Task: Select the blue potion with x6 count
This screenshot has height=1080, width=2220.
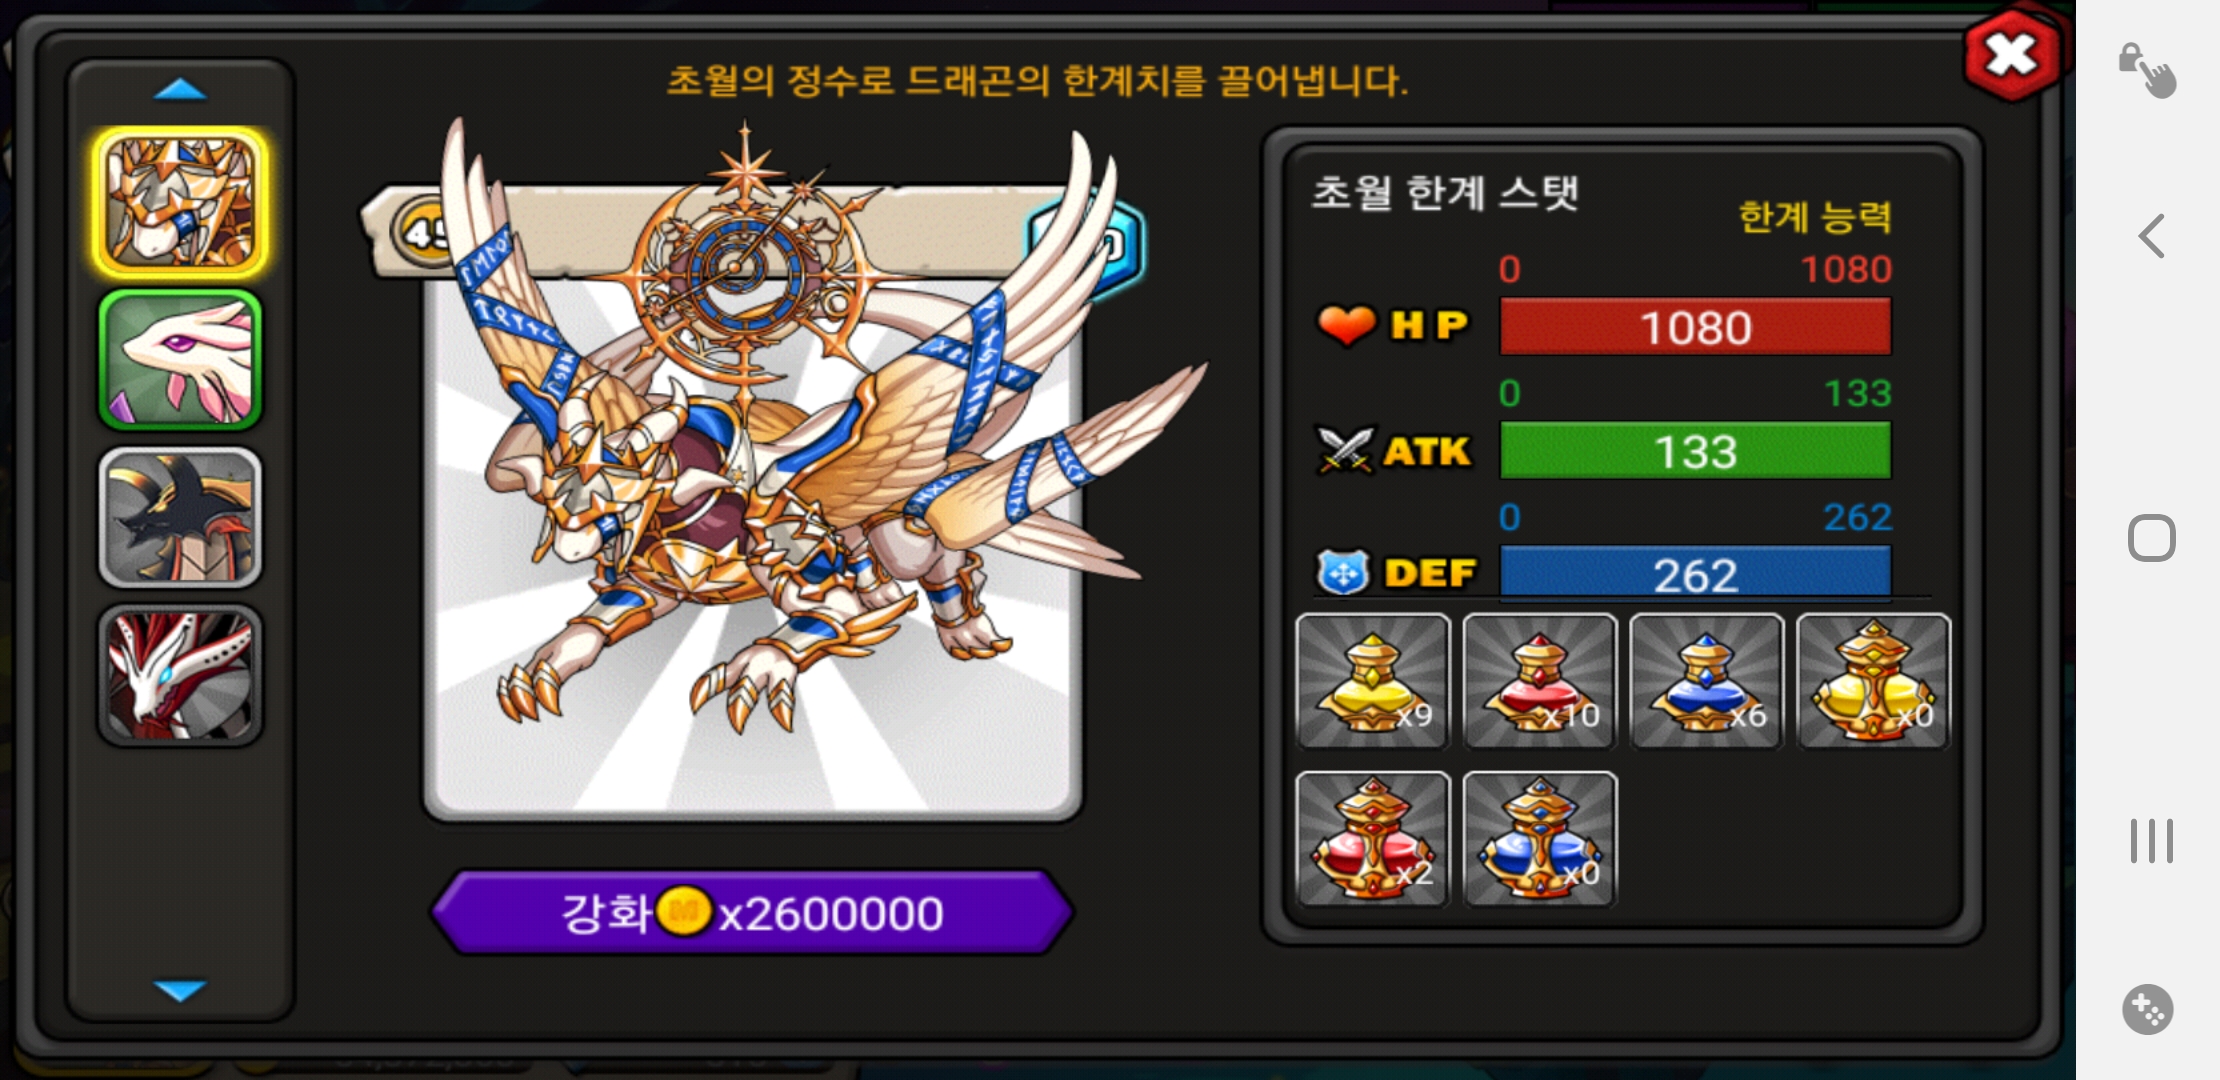Action: [1707, 681]
